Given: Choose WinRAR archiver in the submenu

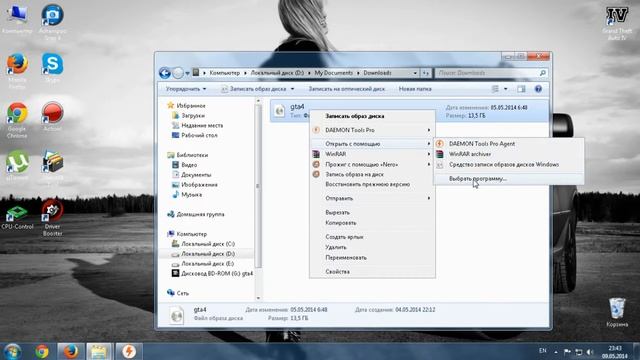Looking at the screenshot, I should tap(509, 154).
